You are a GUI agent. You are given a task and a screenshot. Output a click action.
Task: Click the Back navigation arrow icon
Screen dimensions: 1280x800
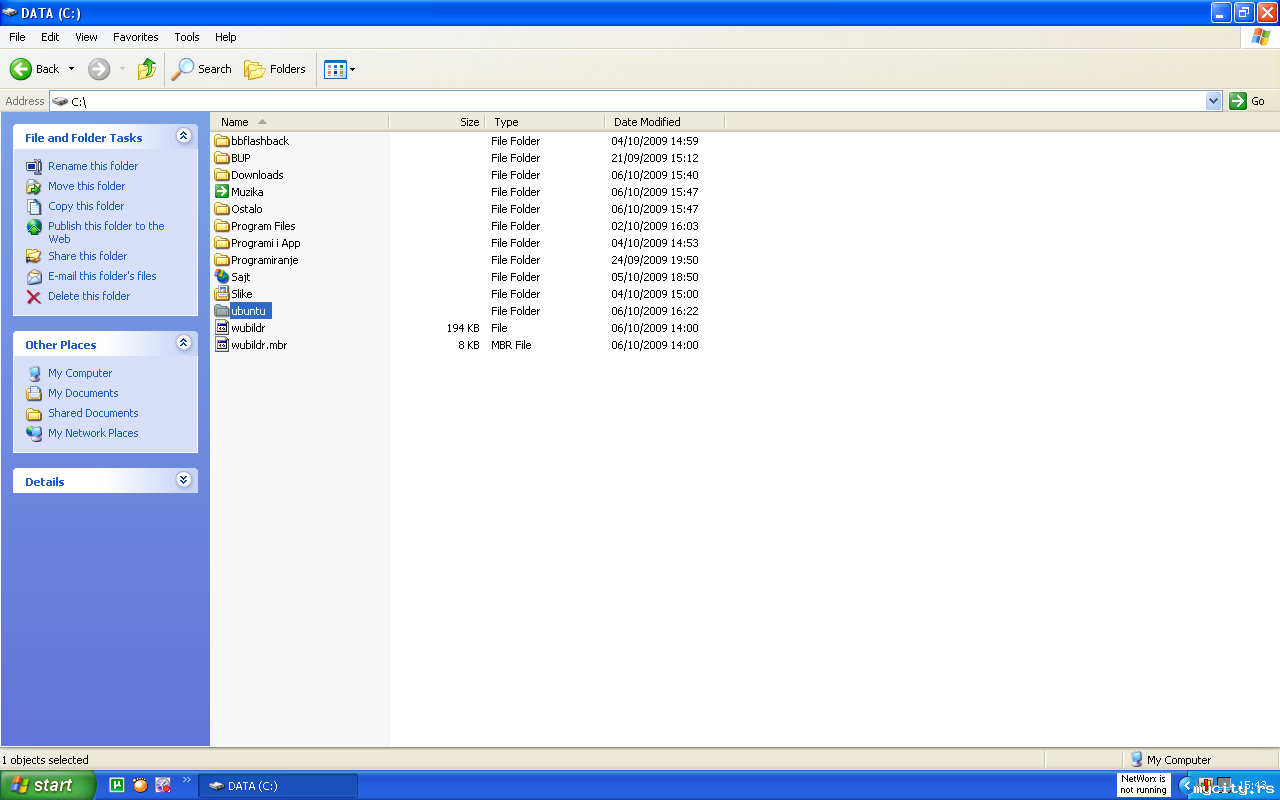(x=21, y=69)
